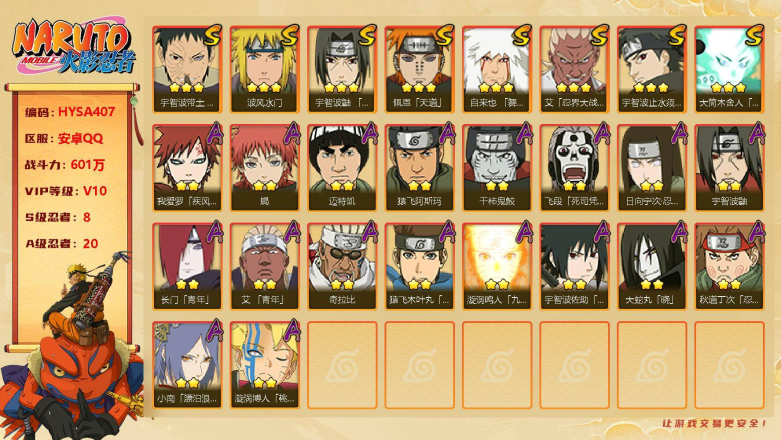Click the Naruto Mobile 火影忍者 logo
Screen dimensions: 781x440
(x=75, y=46)
